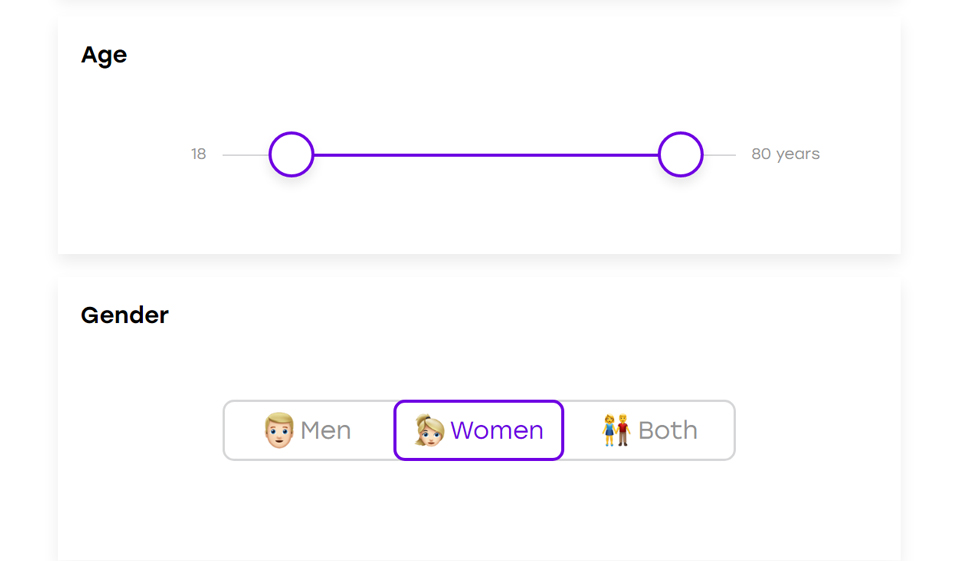Click gray track left of minimum age handle
Screen dimensions: 960x561
click(x=246, y=155)
